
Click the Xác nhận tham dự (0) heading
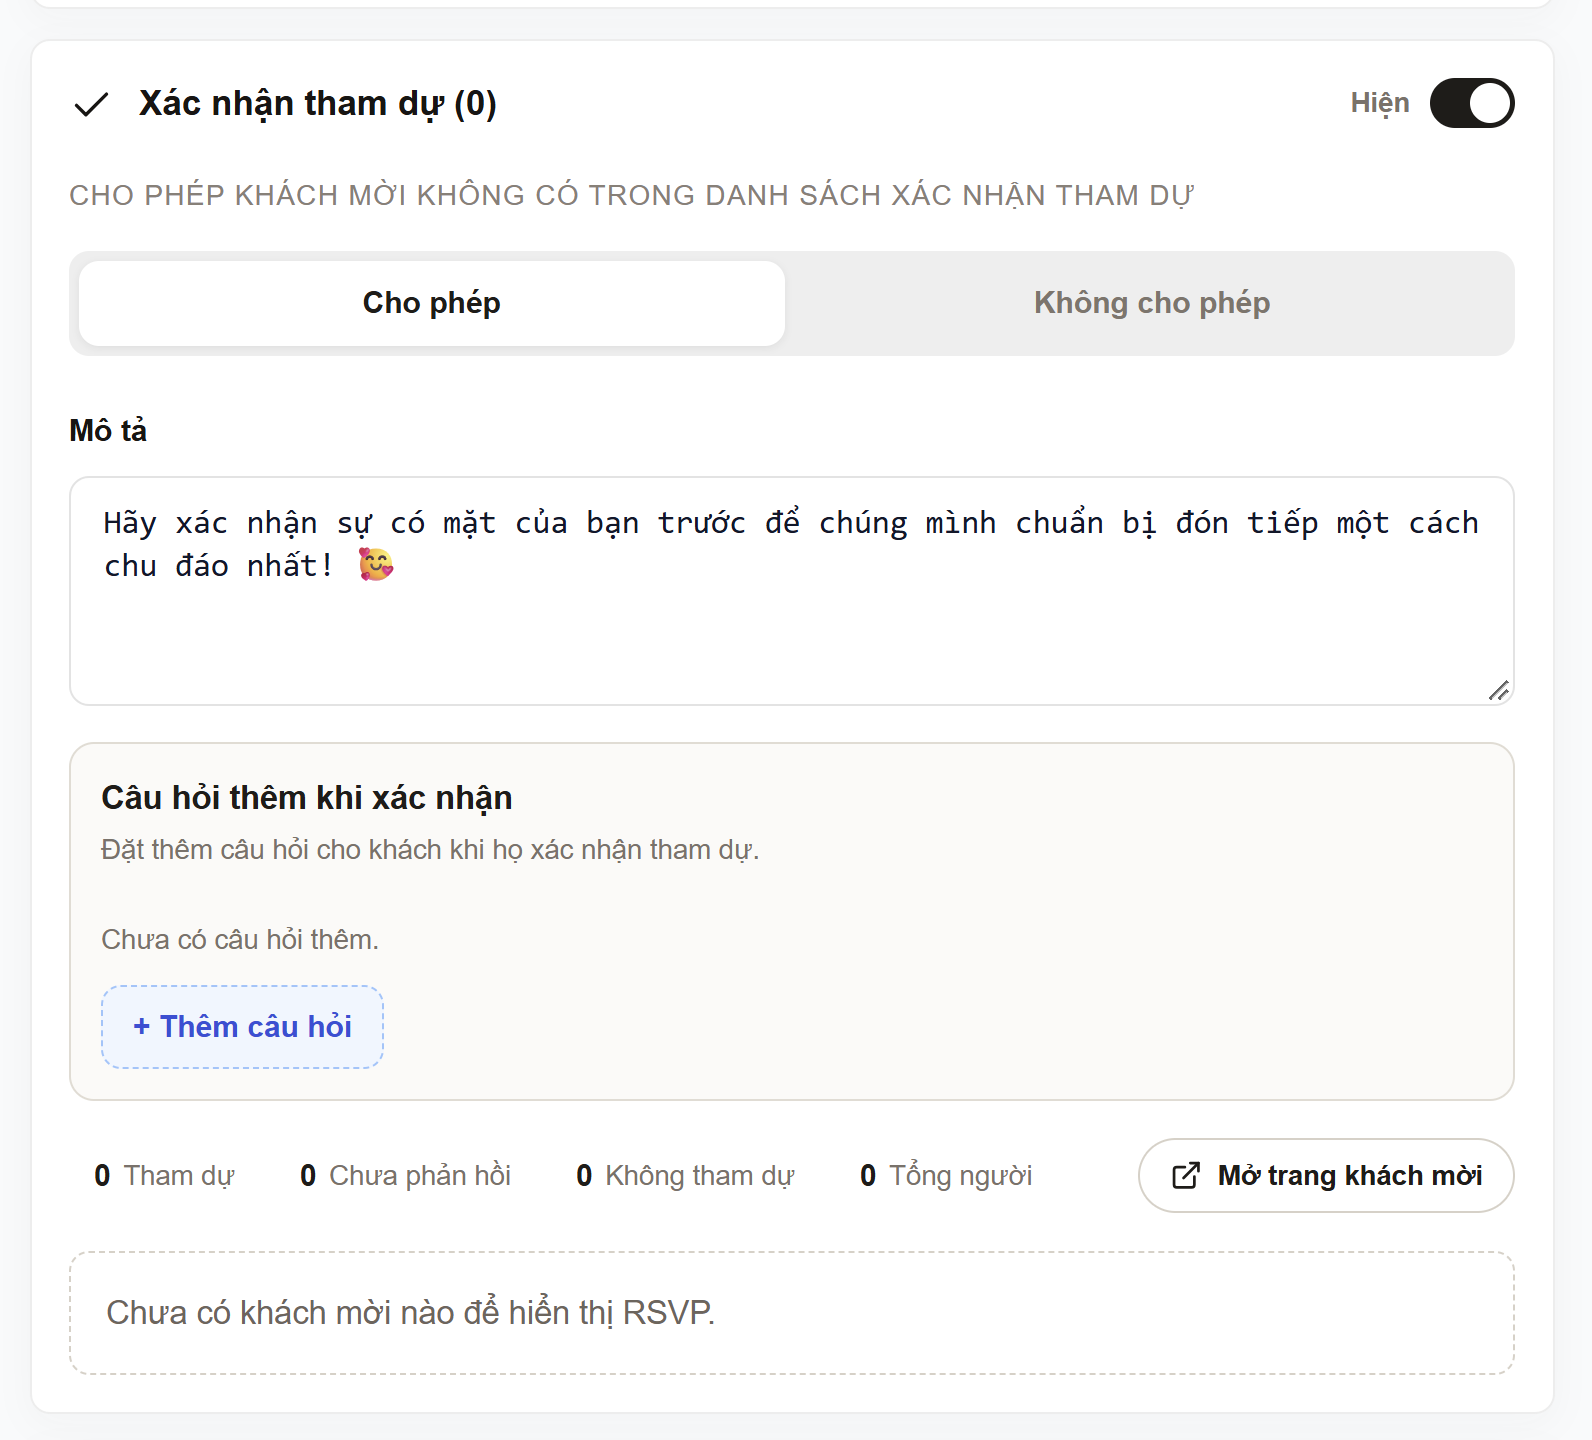pyautogui.click(x=318, y=104)
